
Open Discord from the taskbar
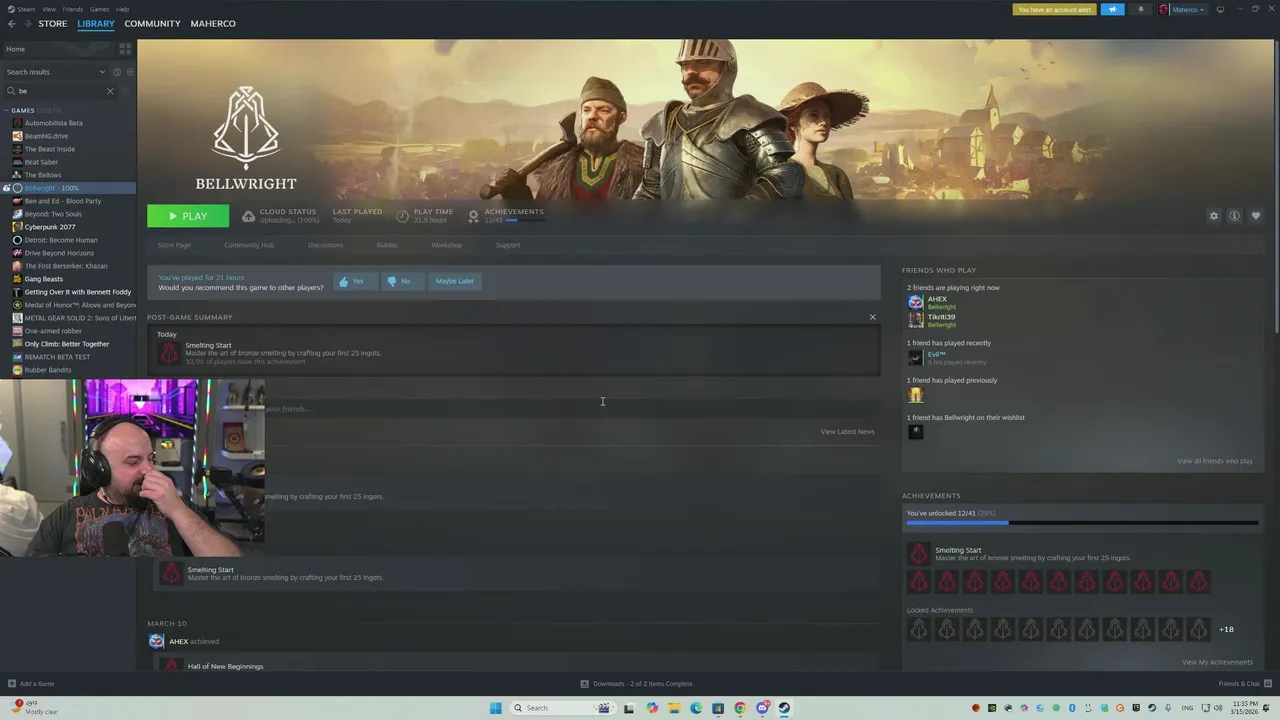point(763,708)
